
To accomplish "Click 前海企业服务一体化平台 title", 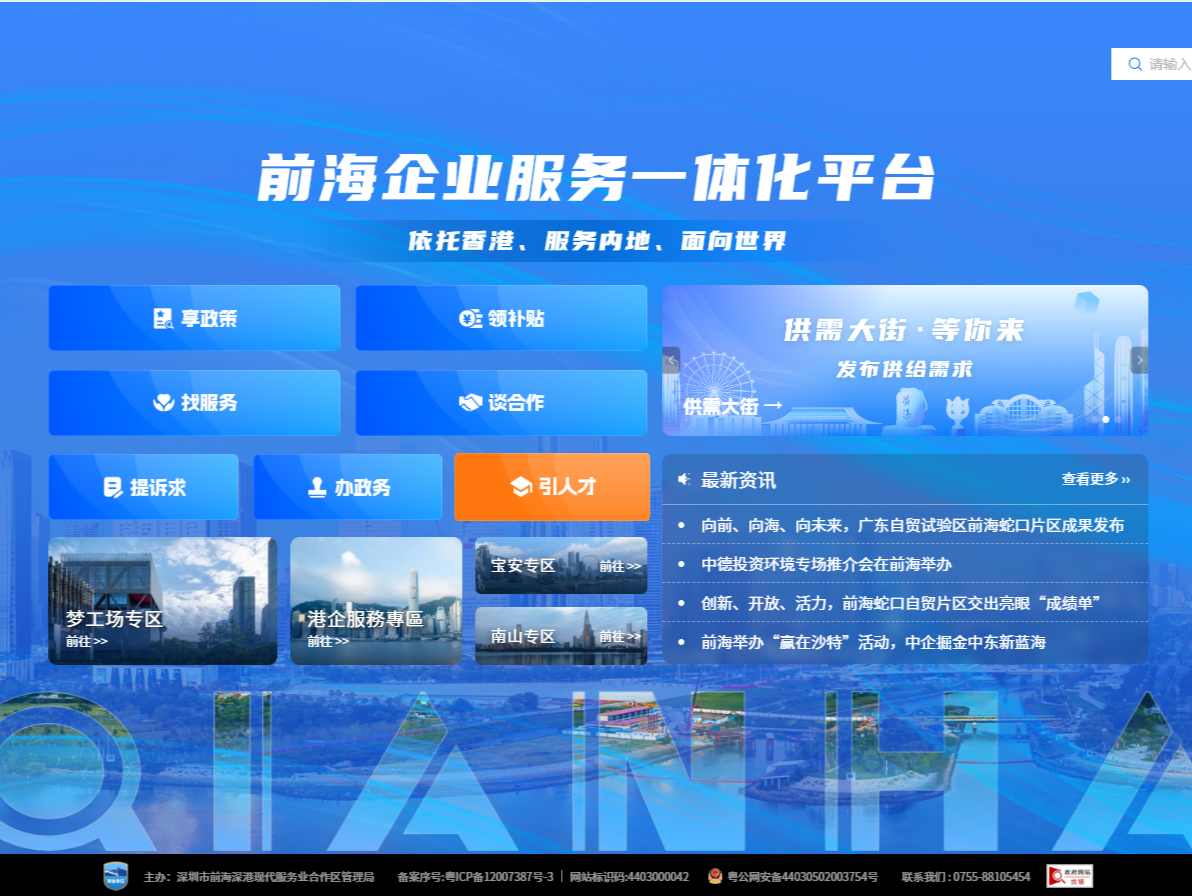I will click(x=596, y=178).
